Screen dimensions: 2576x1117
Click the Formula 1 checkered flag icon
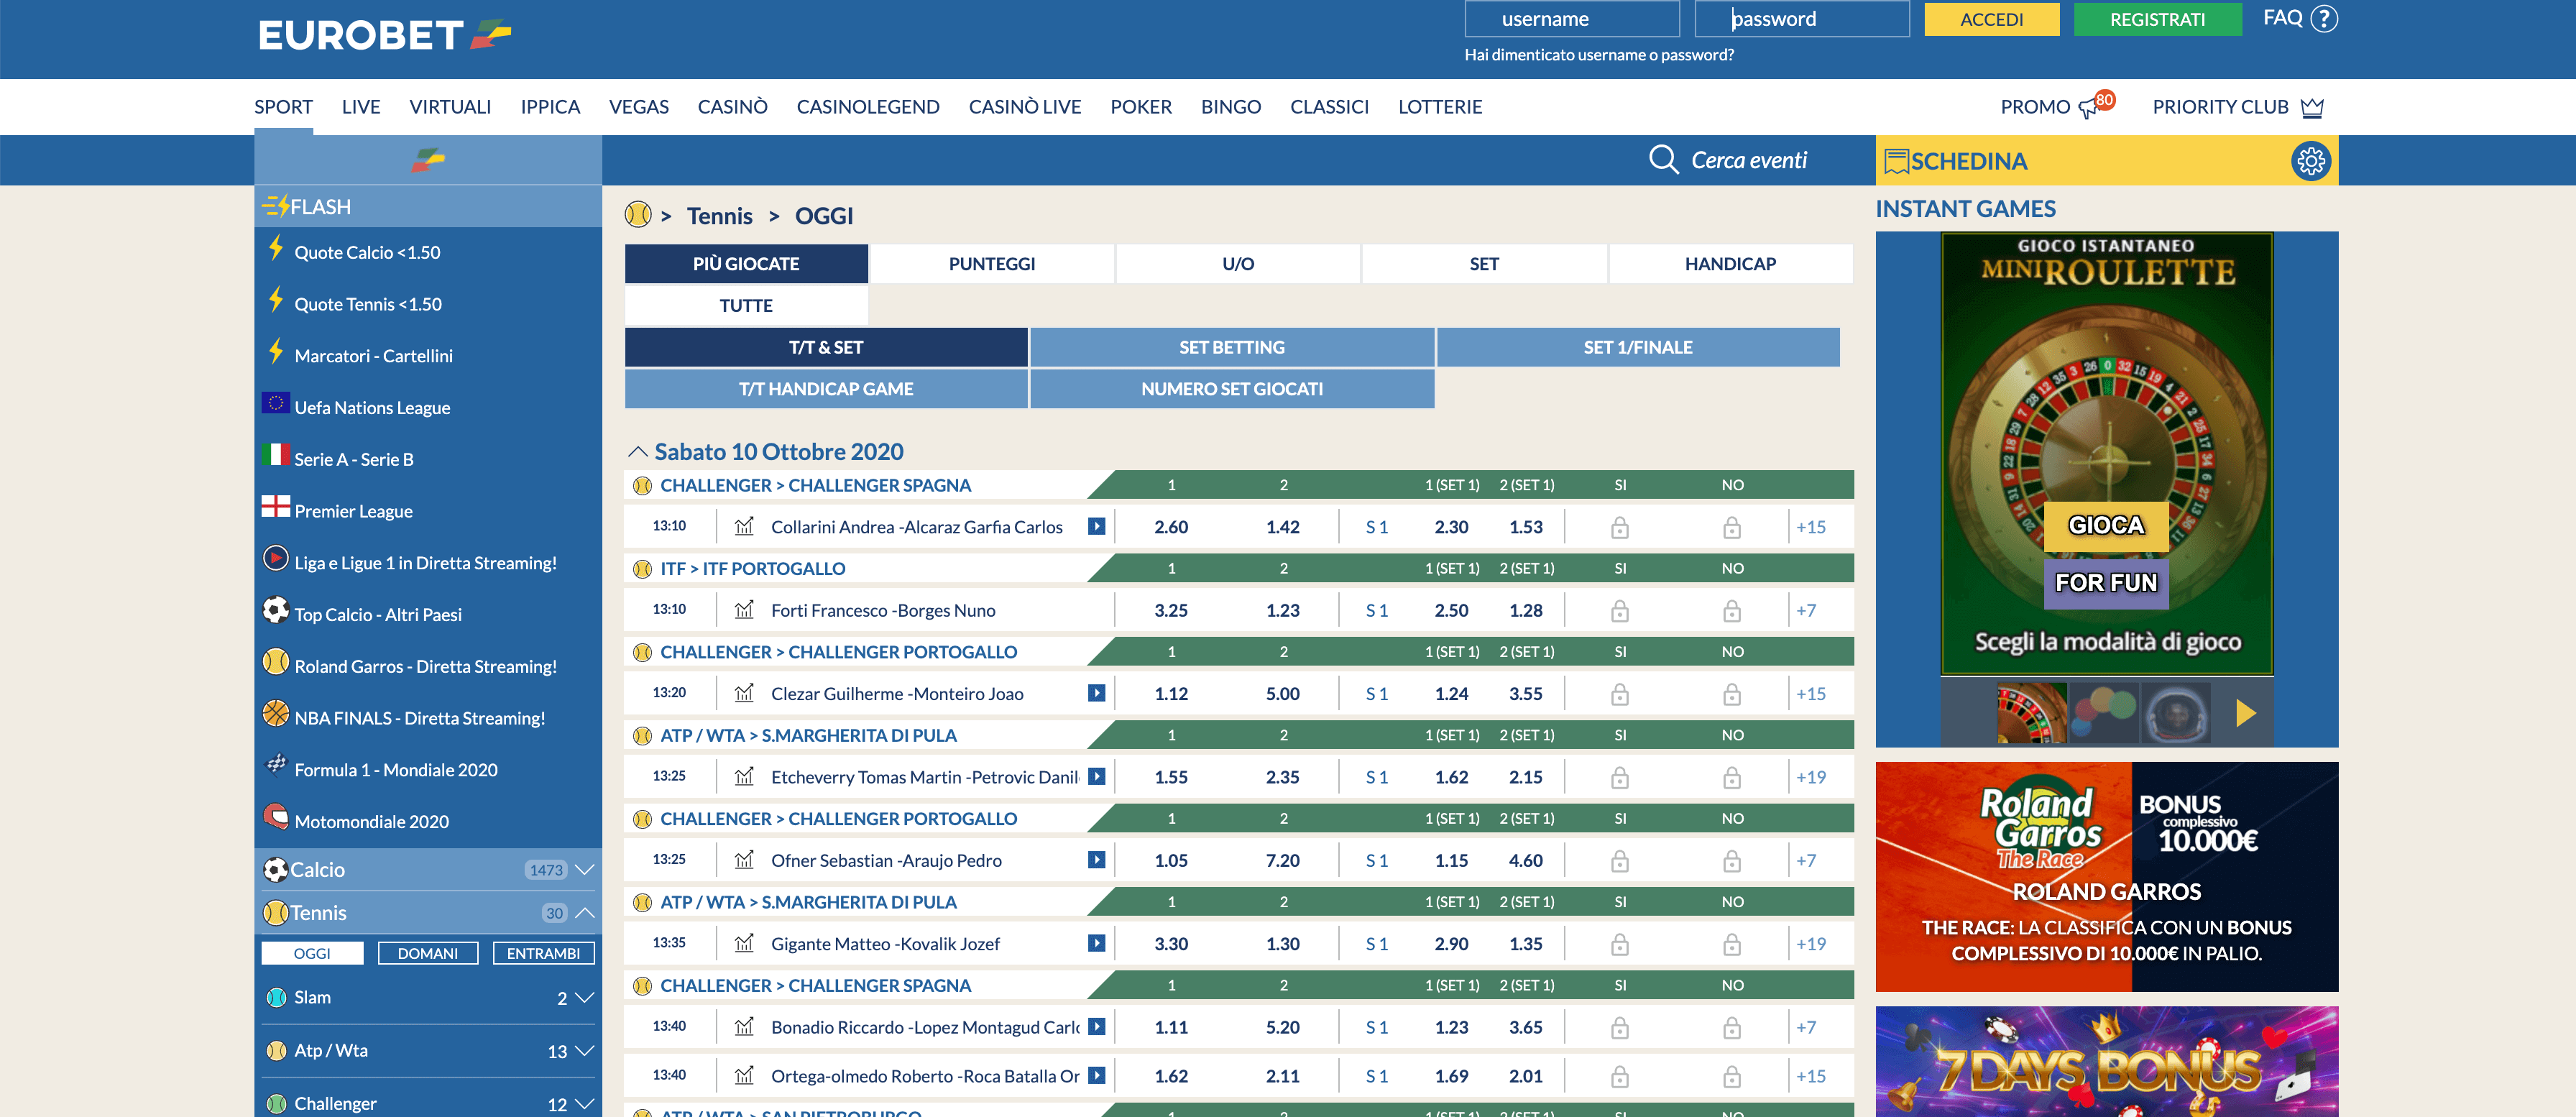[275, 764]
